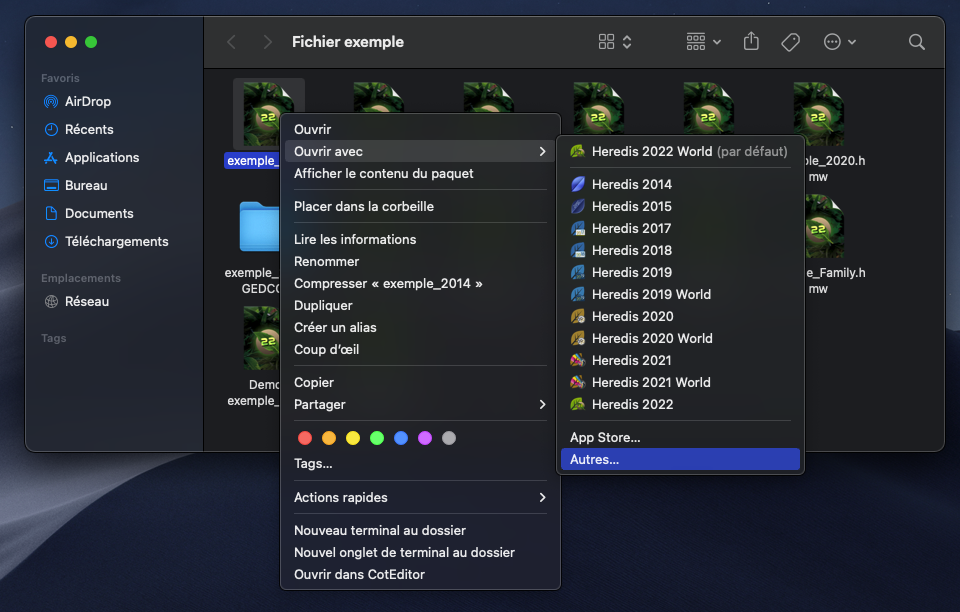Open the group-by dropdown in toolbar
The width and height of the screenshot is (960, 612).
(x=704, y=42)
